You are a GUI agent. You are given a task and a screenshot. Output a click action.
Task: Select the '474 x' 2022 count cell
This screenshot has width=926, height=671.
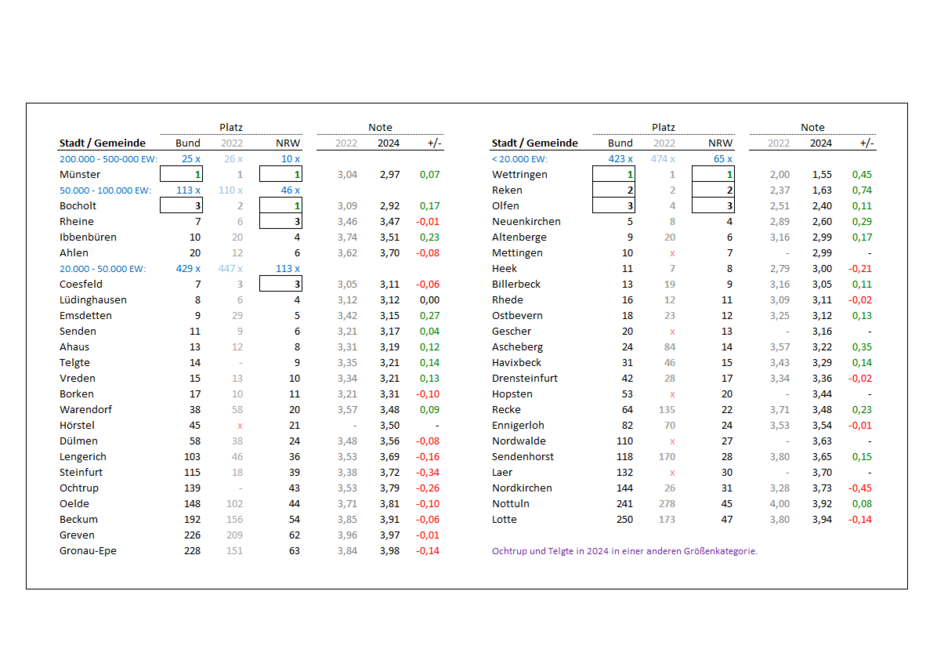(664, 159)
